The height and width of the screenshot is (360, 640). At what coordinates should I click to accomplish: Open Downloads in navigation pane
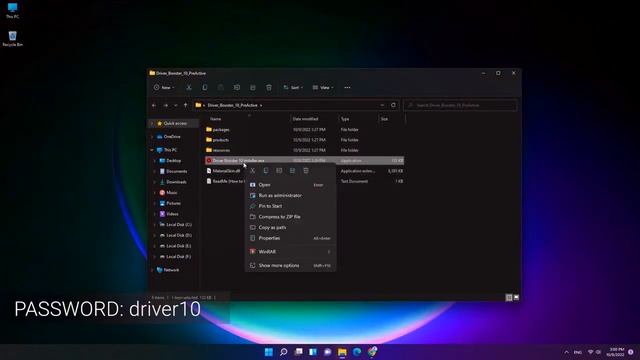pyautogui.click(x=176, y=182)
